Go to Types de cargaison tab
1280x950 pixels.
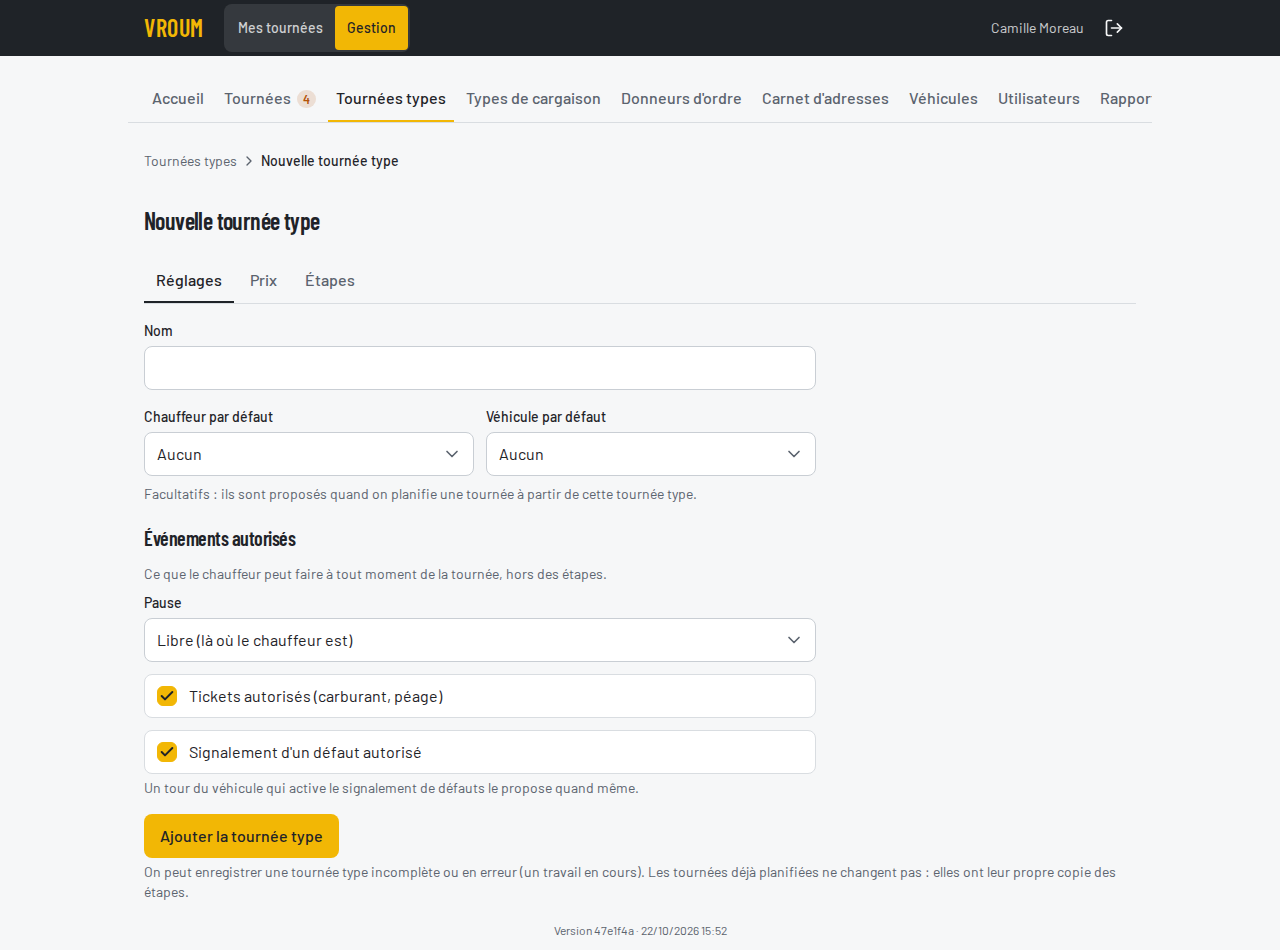(533, 99)
